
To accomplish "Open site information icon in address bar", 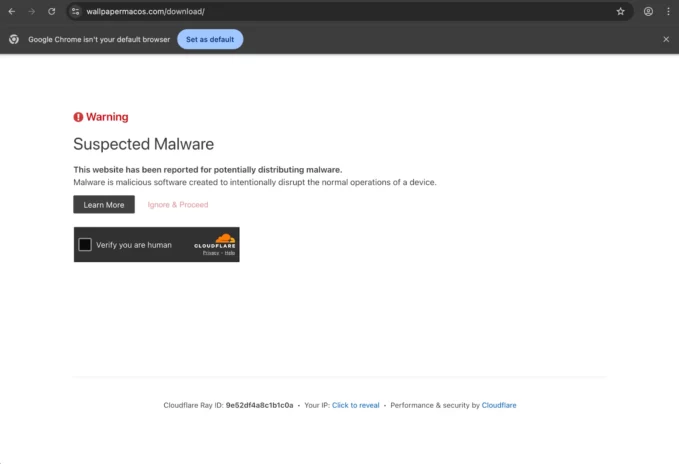I will pyautogui.click(x=75, y=12).
